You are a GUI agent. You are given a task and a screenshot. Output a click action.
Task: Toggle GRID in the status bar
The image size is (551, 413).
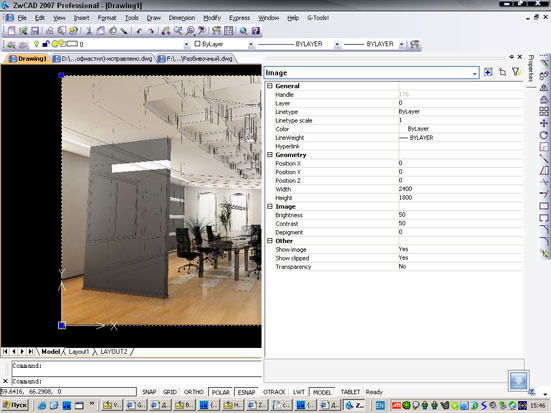point(170,392)
